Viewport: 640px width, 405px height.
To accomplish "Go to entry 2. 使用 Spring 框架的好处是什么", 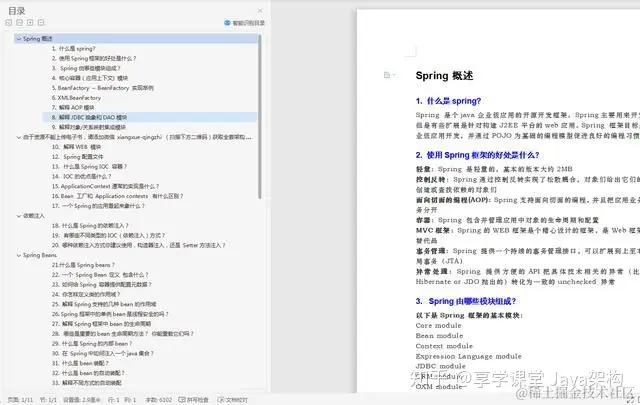I will [x=94, y=58].
